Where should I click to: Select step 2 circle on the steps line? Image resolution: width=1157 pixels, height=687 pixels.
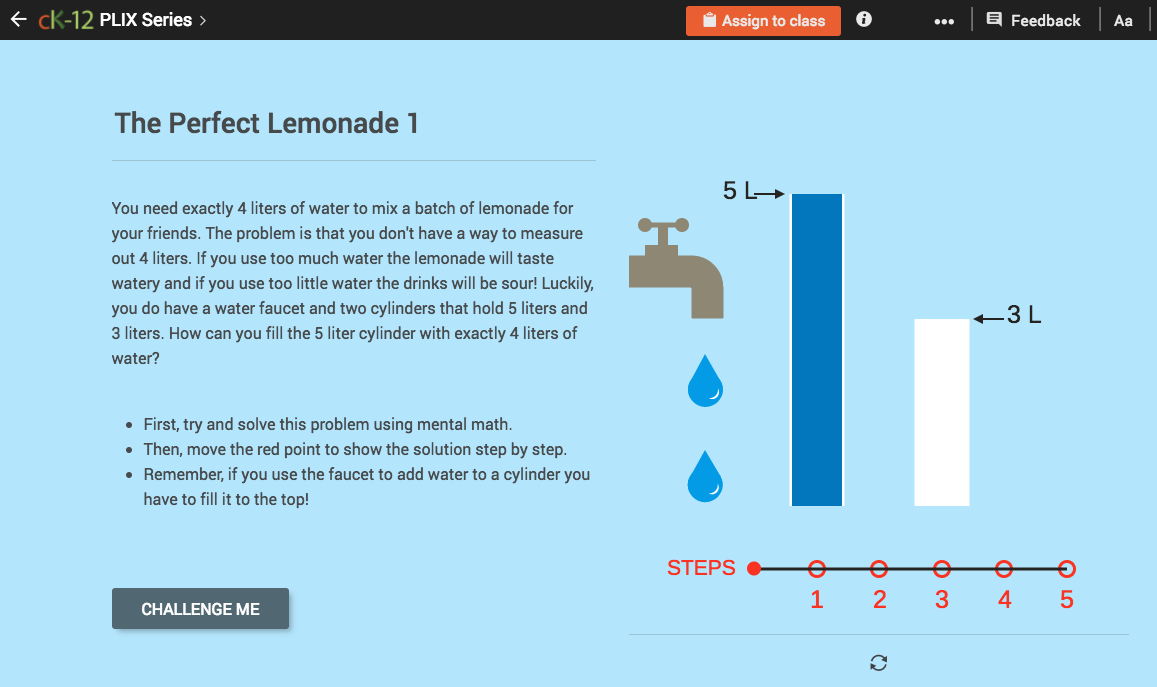(x=879, y=568)
